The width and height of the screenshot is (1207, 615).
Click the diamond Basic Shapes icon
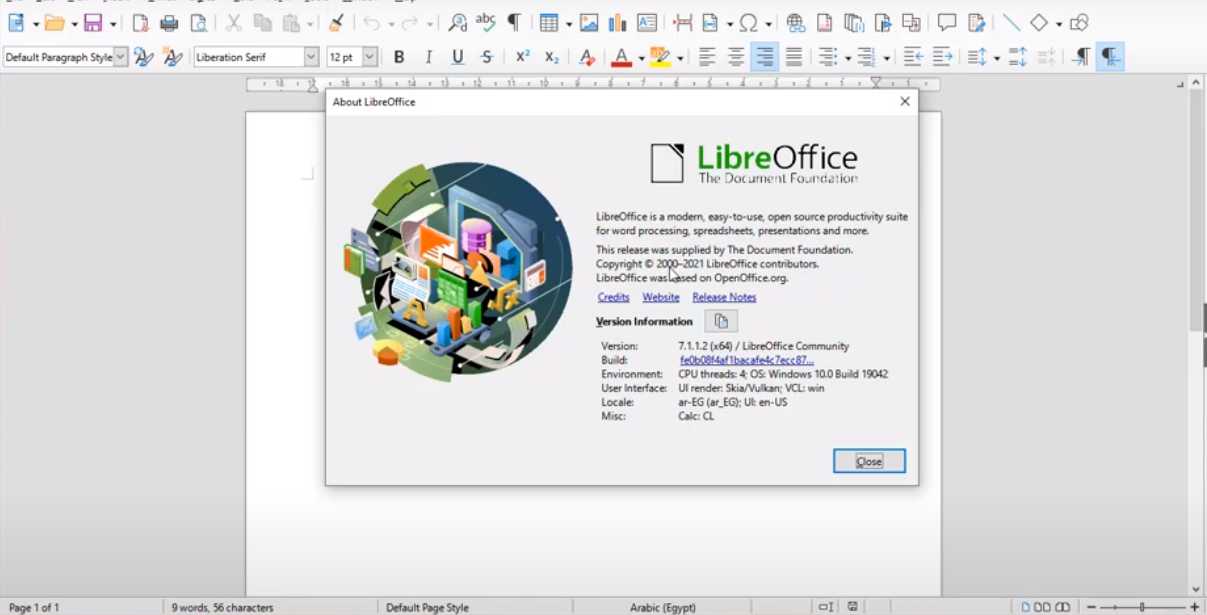pos(1039,22)
